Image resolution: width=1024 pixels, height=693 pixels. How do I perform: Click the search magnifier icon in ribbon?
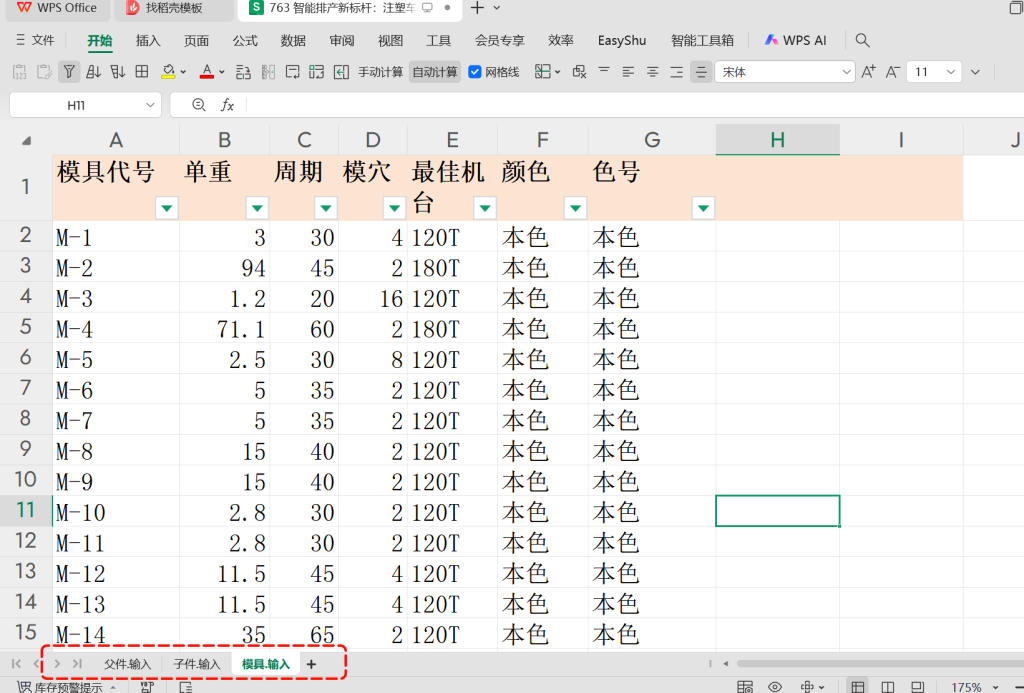pyautogui.click(x=862, y=40)
